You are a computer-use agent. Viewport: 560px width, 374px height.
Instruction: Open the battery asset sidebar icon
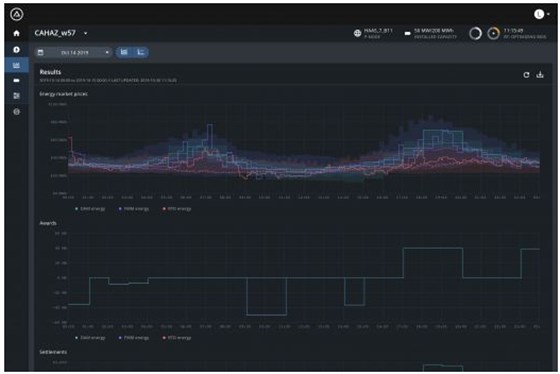click(x=16, y=80)
